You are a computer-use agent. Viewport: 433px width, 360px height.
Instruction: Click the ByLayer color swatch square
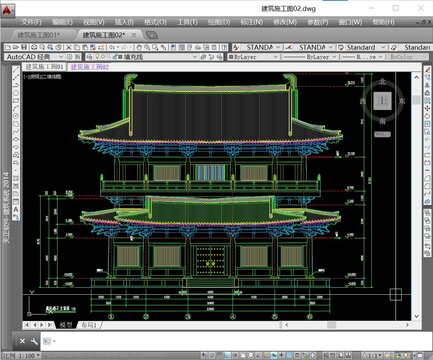[x=230, y=57]
